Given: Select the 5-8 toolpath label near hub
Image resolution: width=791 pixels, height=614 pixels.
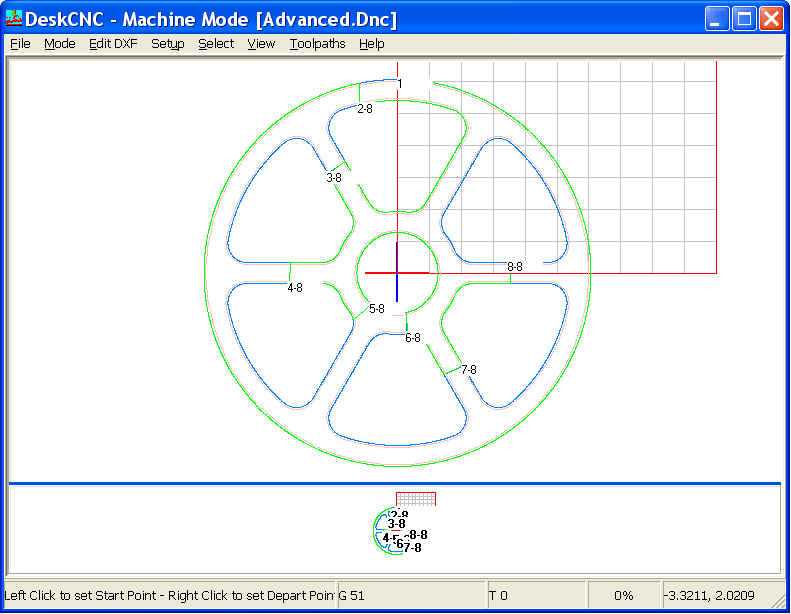Looking at the screenshot, I should pyautogui.click(x=377, y=309).
